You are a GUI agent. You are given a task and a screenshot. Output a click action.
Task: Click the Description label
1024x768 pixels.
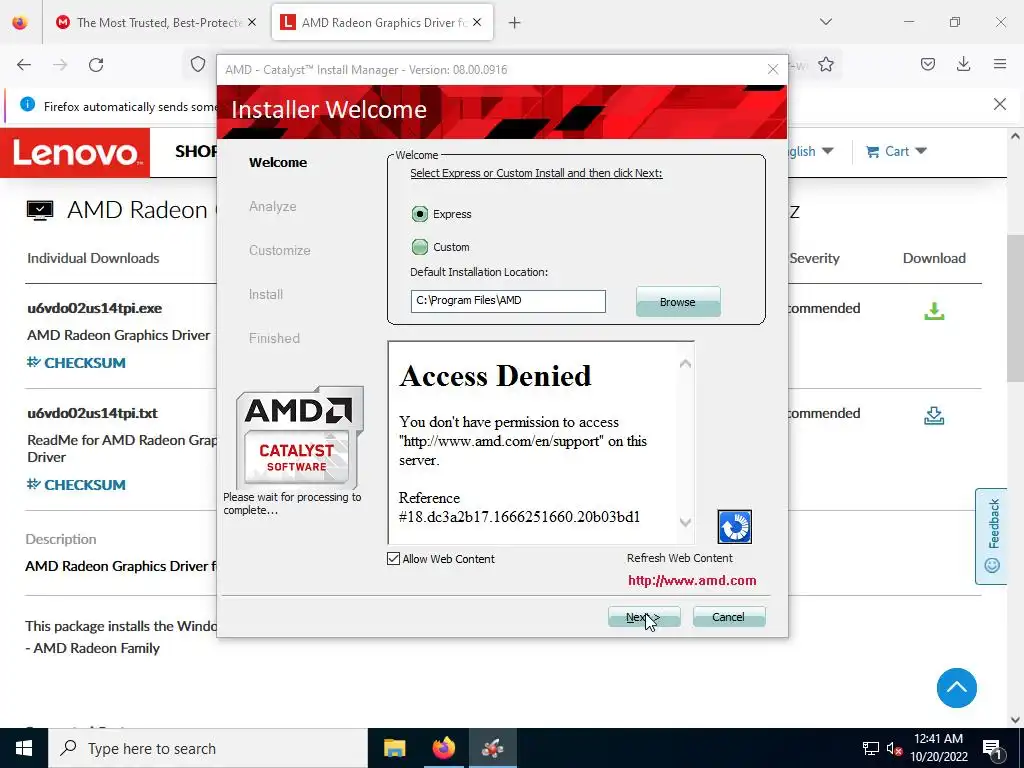pos(61,539)
